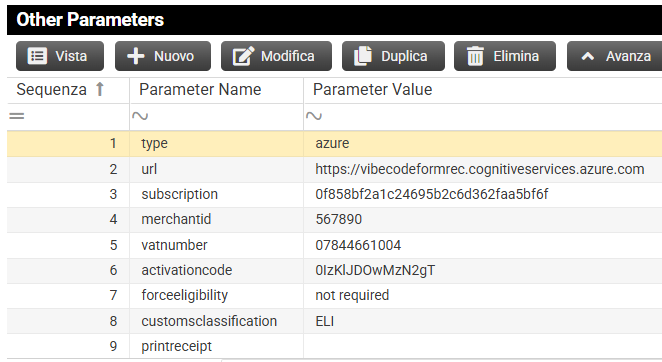Image resolution: width=662 pixels, height=362 pixels.
Task: Click the Vista list icon
Action: [37, 56]
